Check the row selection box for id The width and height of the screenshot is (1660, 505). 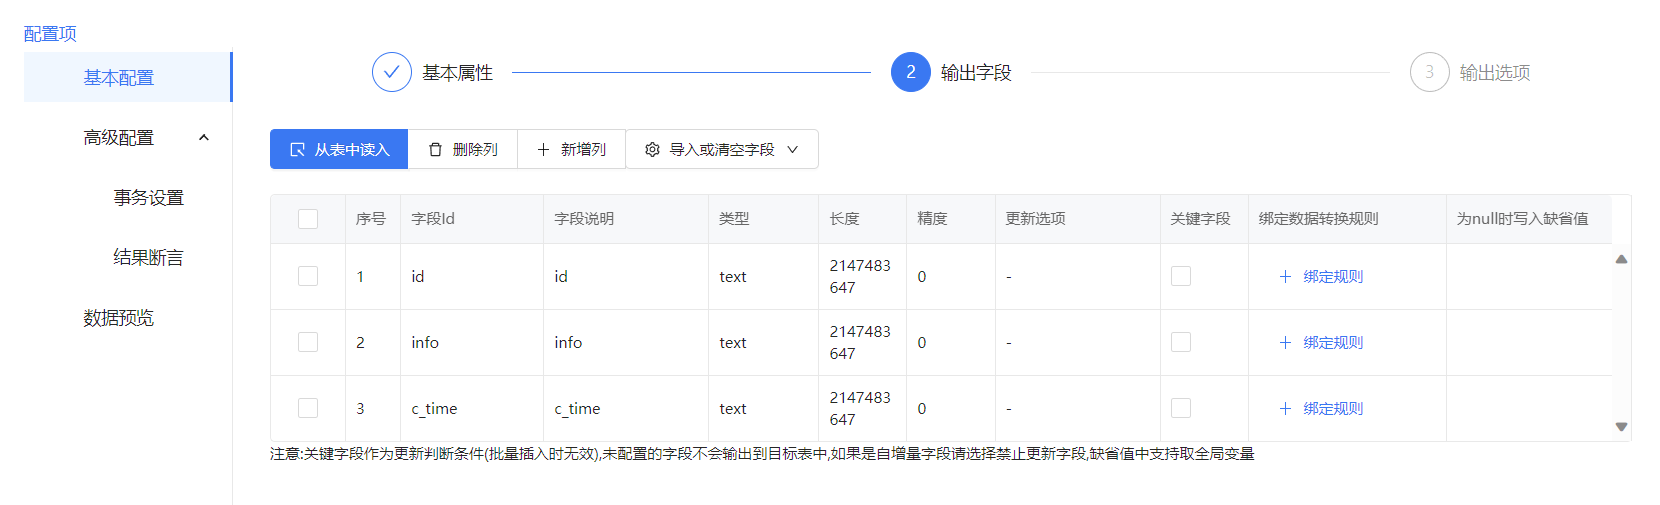[308, 276]
